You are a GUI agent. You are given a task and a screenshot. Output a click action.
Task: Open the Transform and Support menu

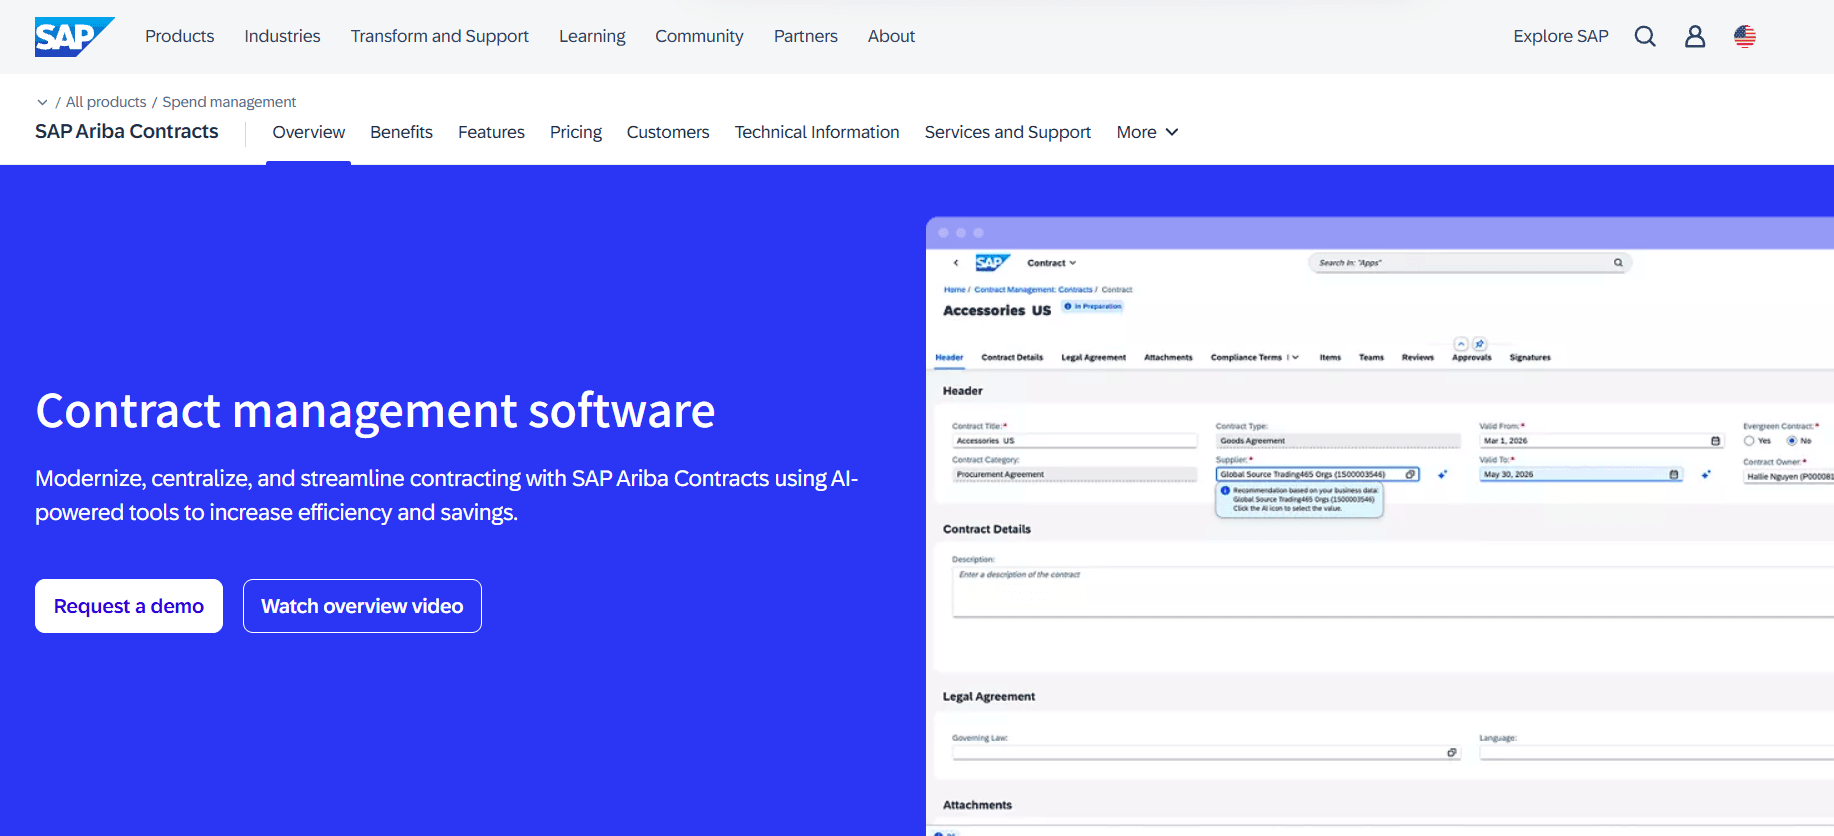pyautogui.click(x=440, y=37)
